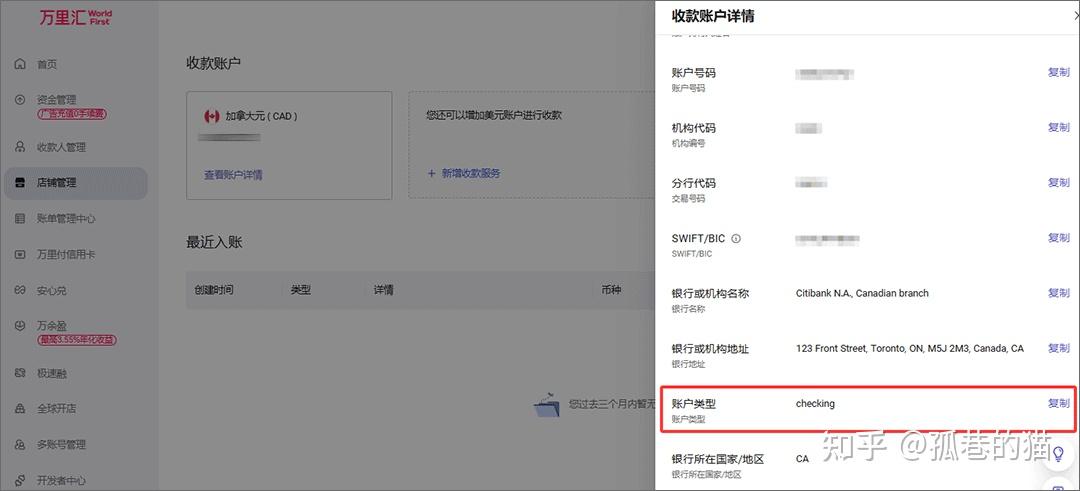Image resolution: width=1080 pixels, height=491 pixels.
Task: Open 账单管理中心 menu item
Action: 66,218
